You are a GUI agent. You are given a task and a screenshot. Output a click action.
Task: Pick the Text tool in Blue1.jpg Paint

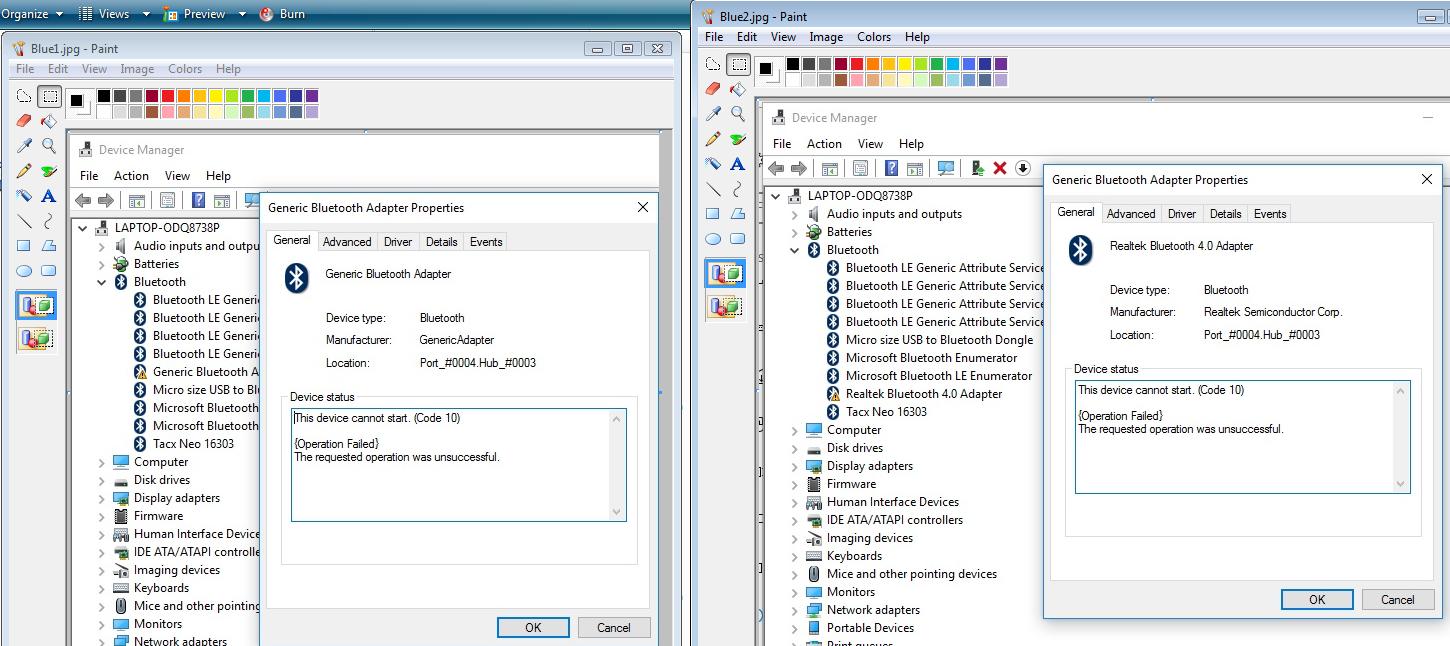(x=48, y=196)
